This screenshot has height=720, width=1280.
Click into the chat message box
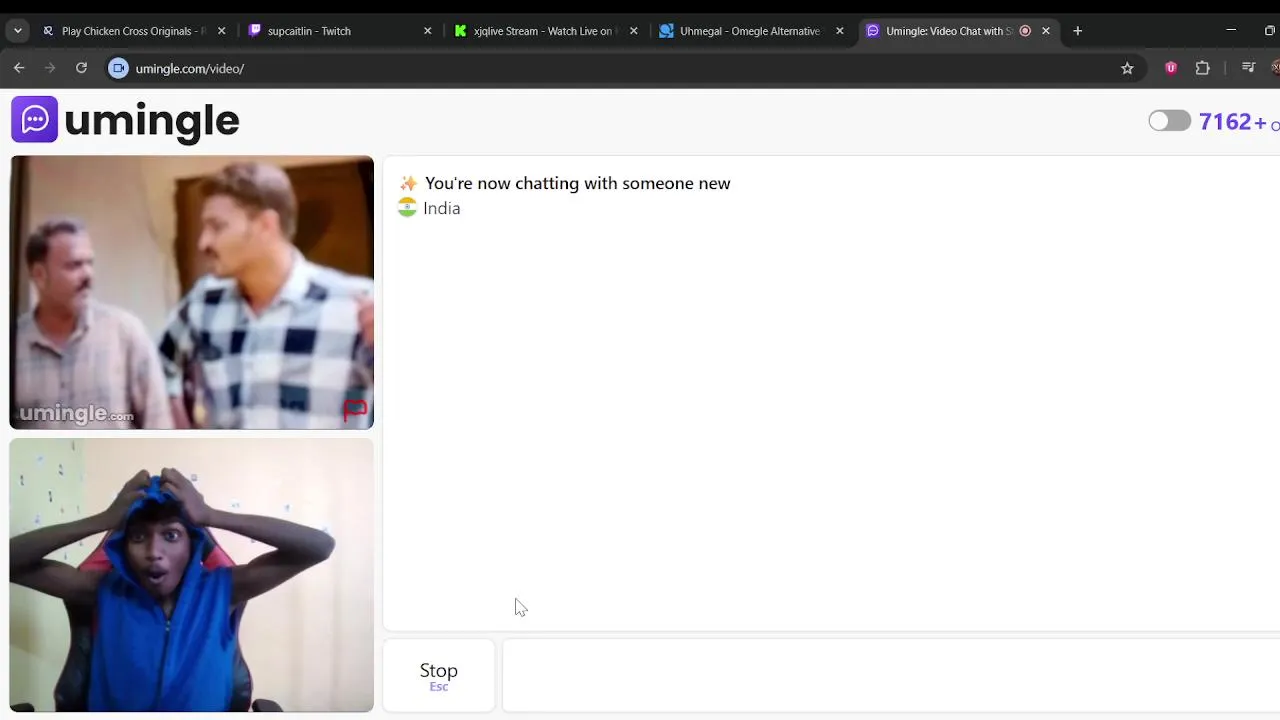click(x=890, y=676)
